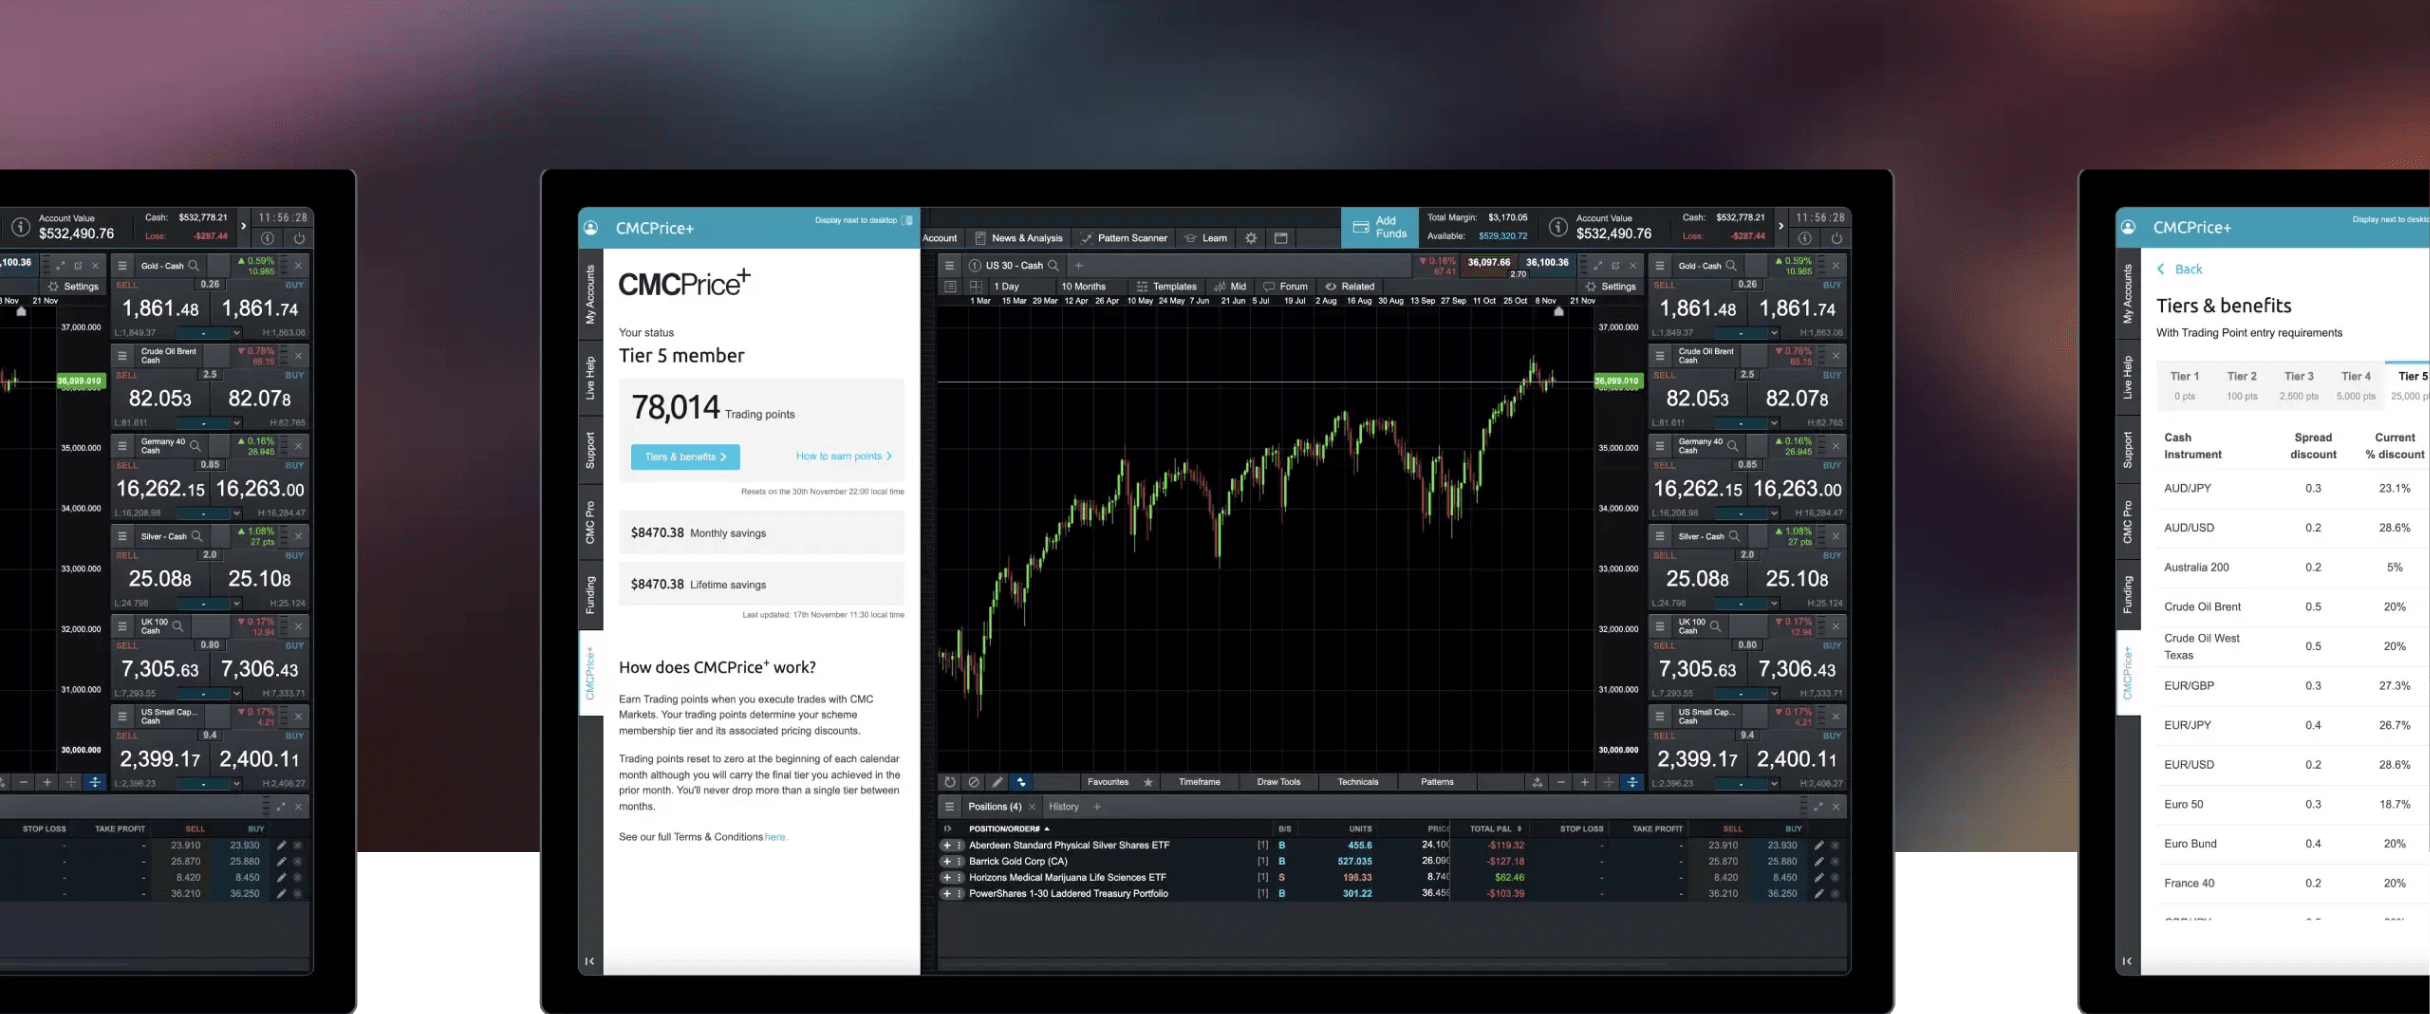Image resolution: width=2430 pixels, height=1014 pixels.
Task: Expand the Barrick Gold Corp position row
Action: coord(946,861)
